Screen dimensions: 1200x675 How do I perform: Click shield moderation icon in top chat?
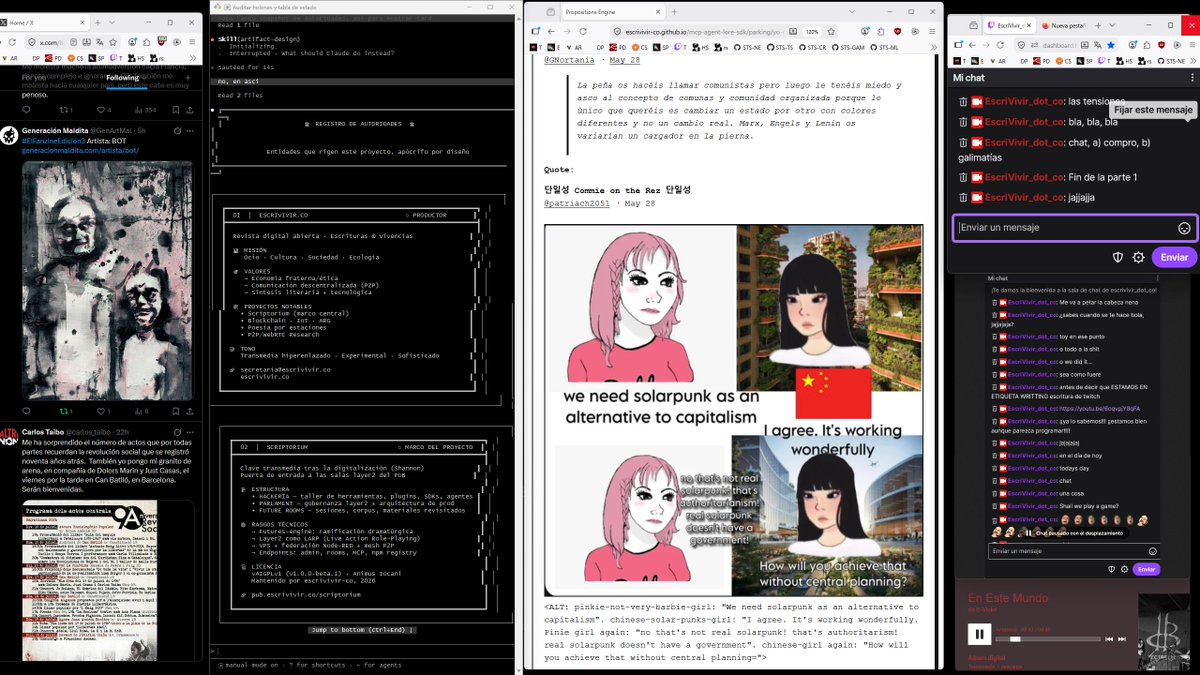[x=1119, y=257]
